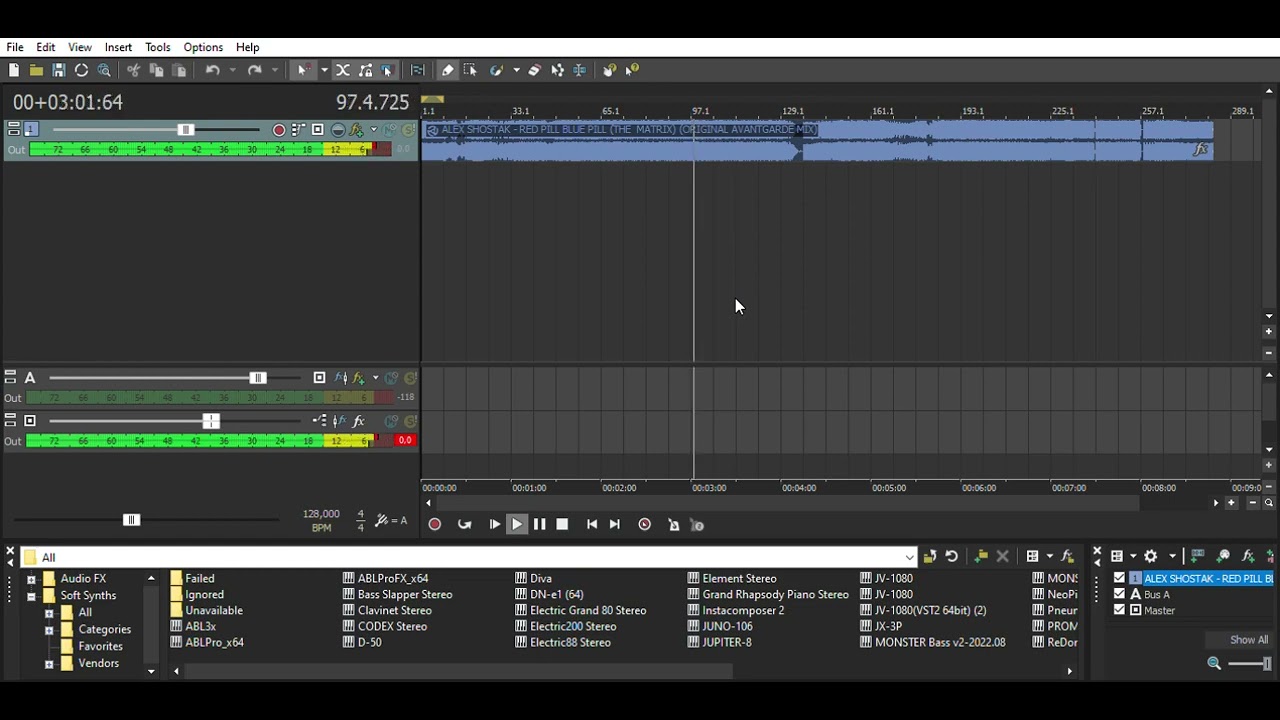
Task: Uncheck the Bus A checkbox
Action: click(x=1119, y=594)
